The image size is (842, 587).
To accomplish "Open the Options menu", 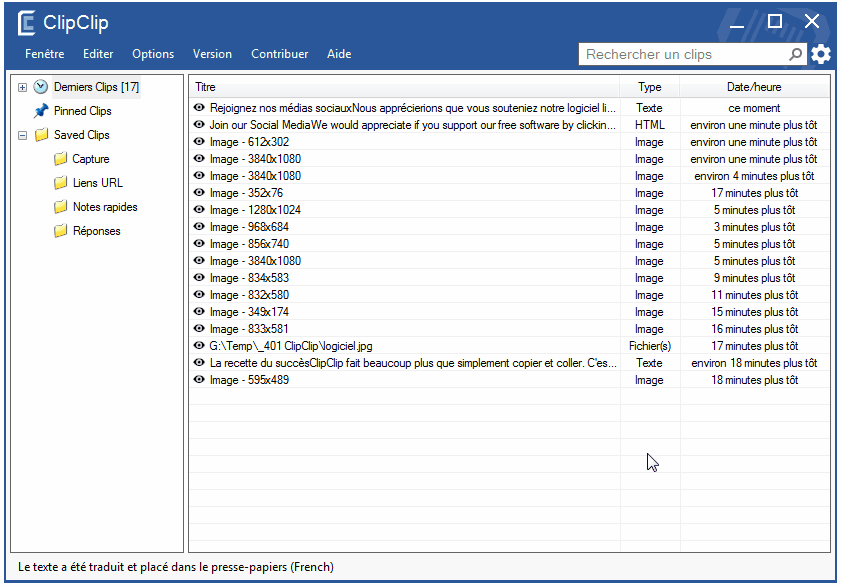I will [x=153, y=54].
